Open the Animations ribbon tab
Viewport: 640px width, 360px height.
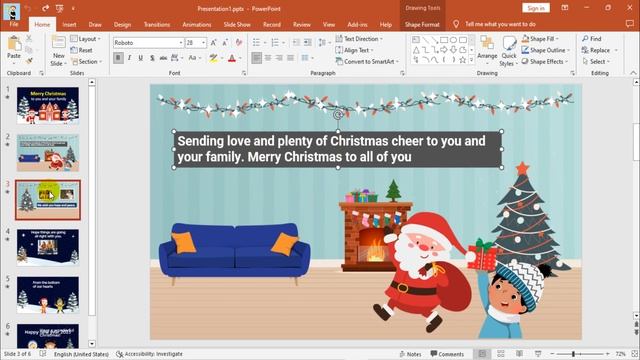tap(197, 24)
